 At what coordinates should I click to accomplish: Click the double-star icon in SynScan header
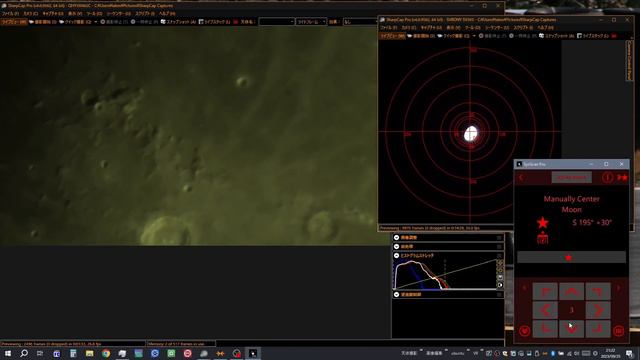tap(622, 178)
